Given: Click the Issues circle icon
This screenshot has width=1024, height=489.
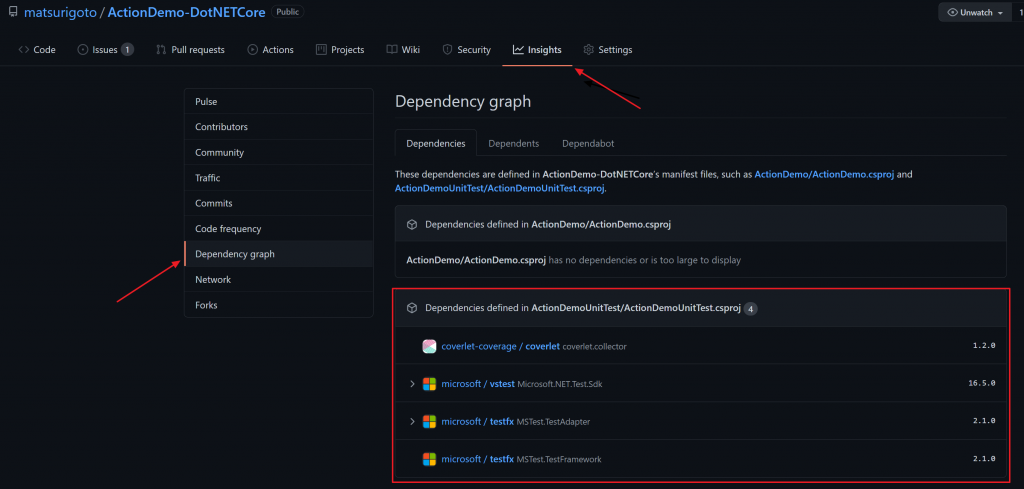Looking at the screenshot, I should tap(82, 50).
